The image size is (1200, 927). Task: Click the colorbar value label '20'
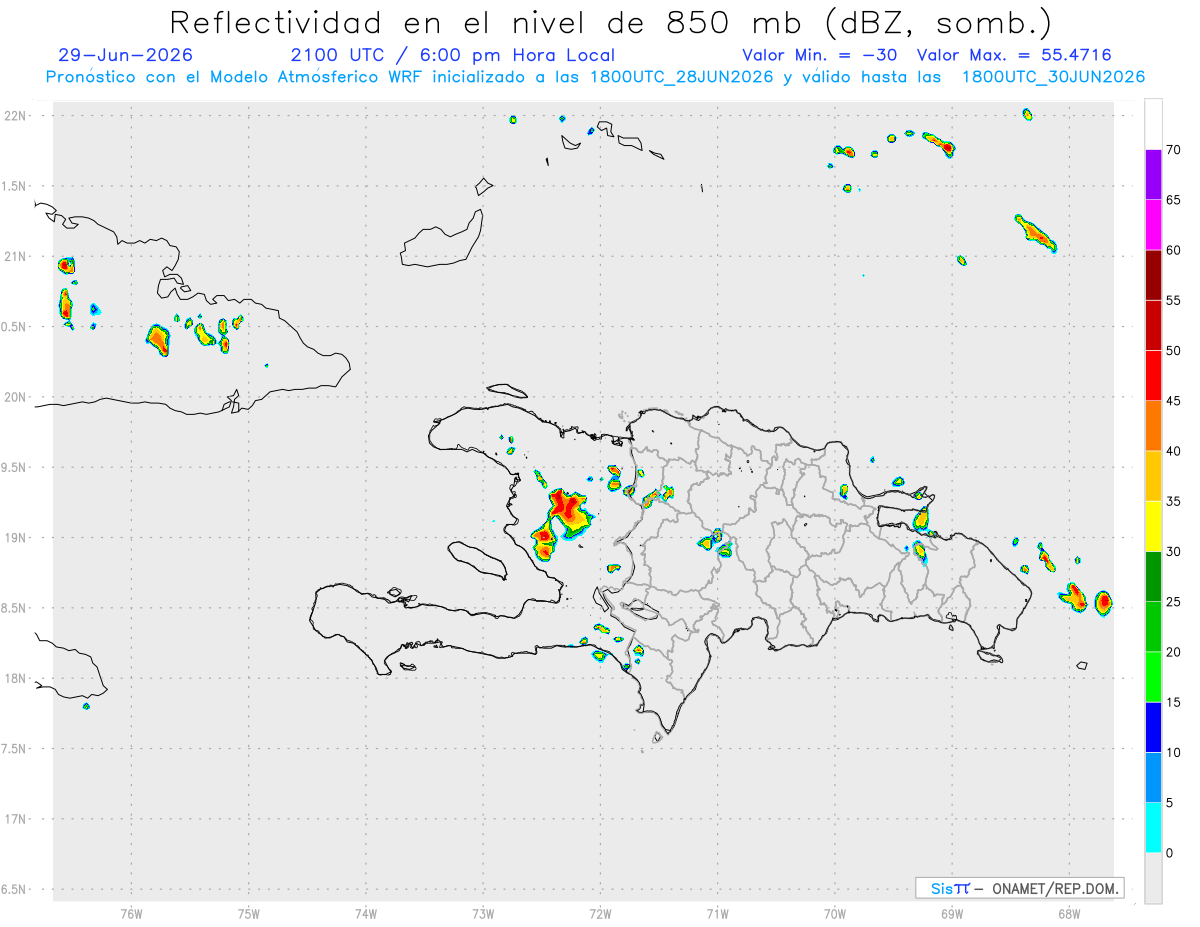click(x=1174, y=652)
